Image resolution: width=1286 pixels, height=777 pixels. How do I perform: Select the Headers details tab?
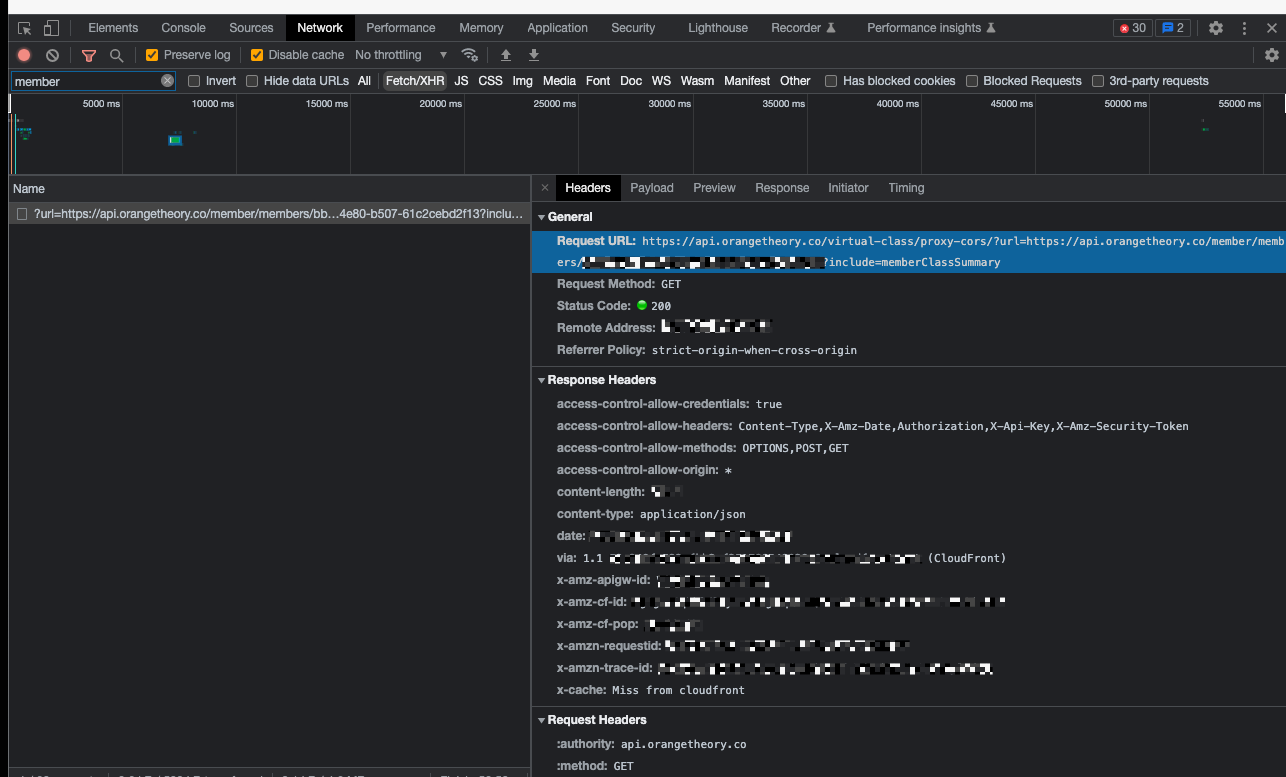588,188
